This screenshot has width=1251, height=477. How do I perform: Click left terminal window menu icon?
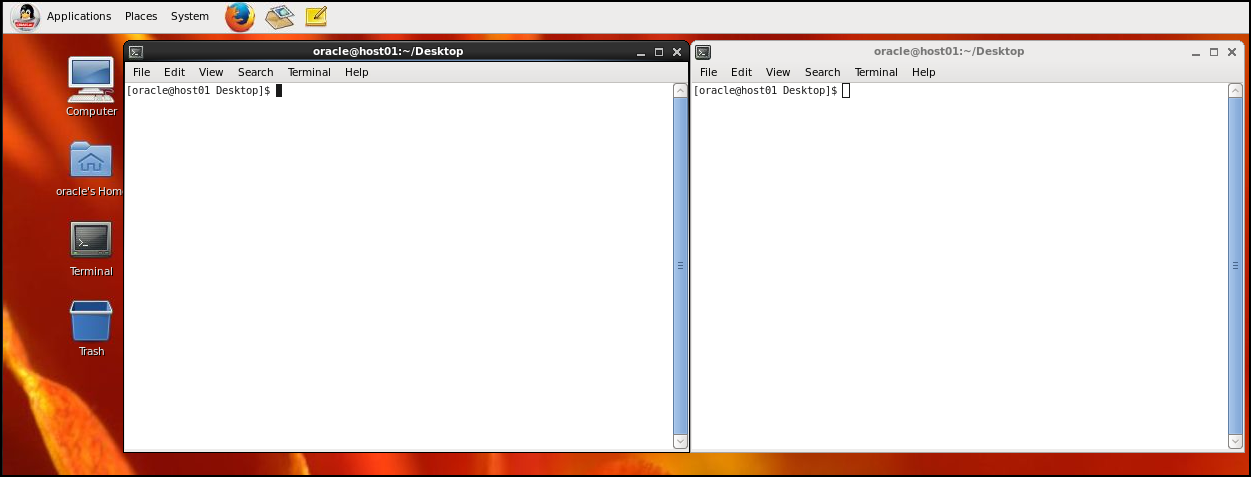[x=136, y=52]
